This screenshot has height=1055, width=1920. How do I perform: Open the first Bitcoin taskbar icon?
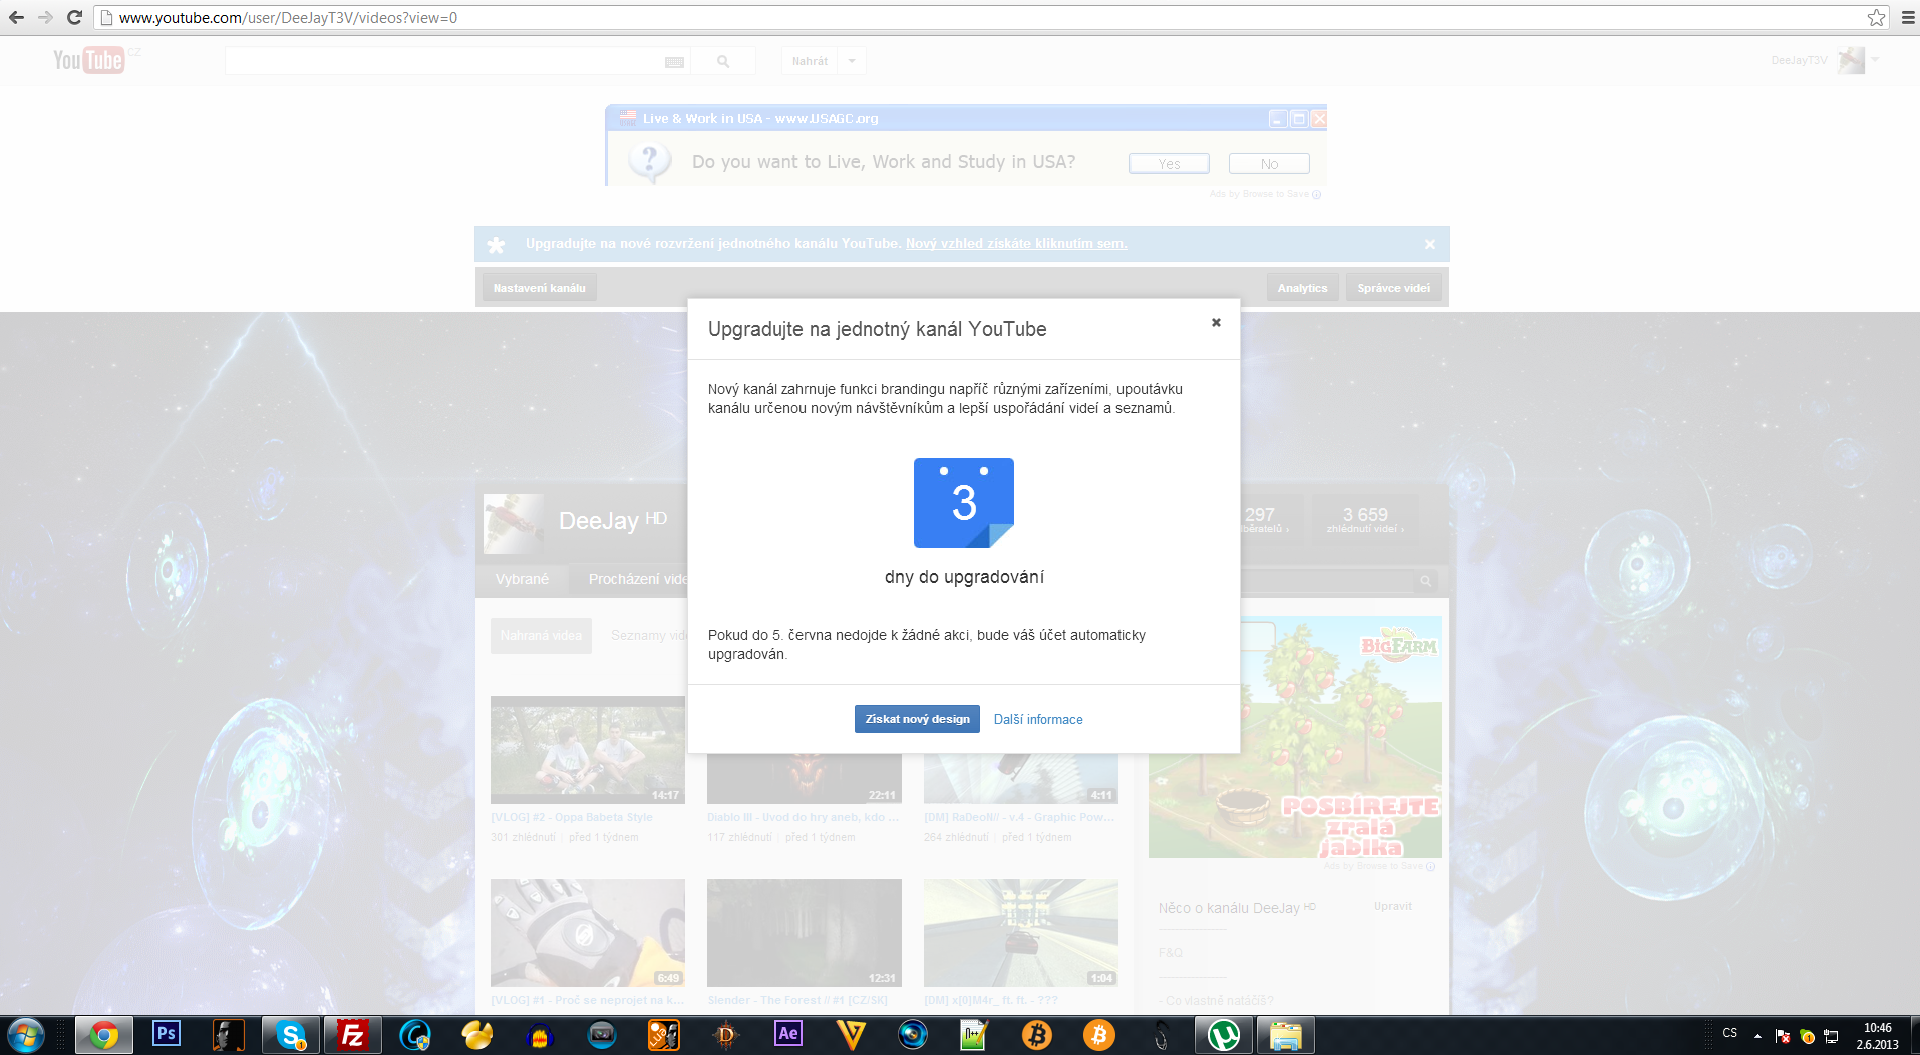pos(1037,1035)
